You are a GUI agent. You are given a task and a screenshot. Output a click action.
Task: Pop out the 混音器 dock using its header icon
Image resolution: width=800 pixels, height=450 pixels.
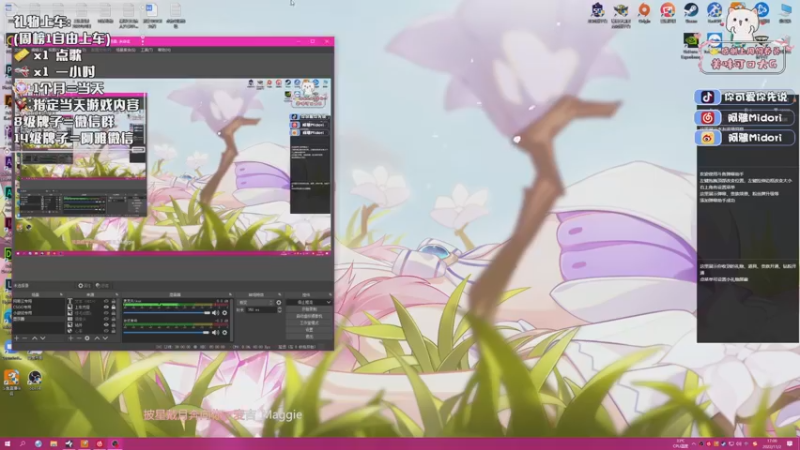click(x=230, y=294)
